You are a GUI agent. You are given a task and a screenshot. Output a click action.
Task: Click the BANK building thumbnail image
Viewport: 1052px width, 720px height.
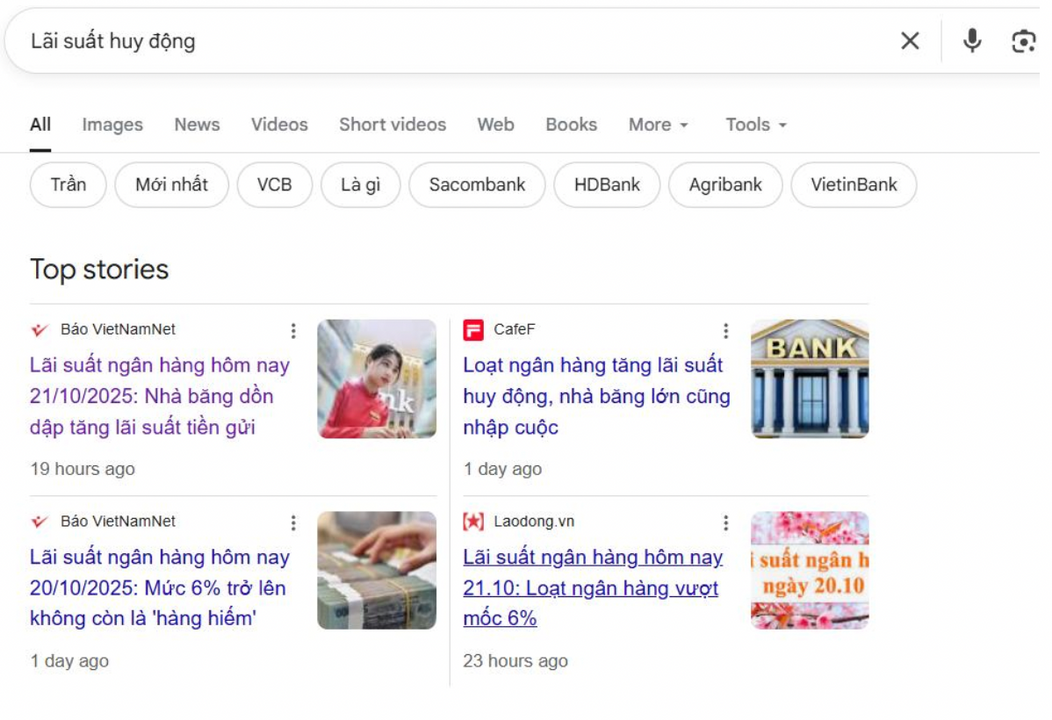(809, 379)
